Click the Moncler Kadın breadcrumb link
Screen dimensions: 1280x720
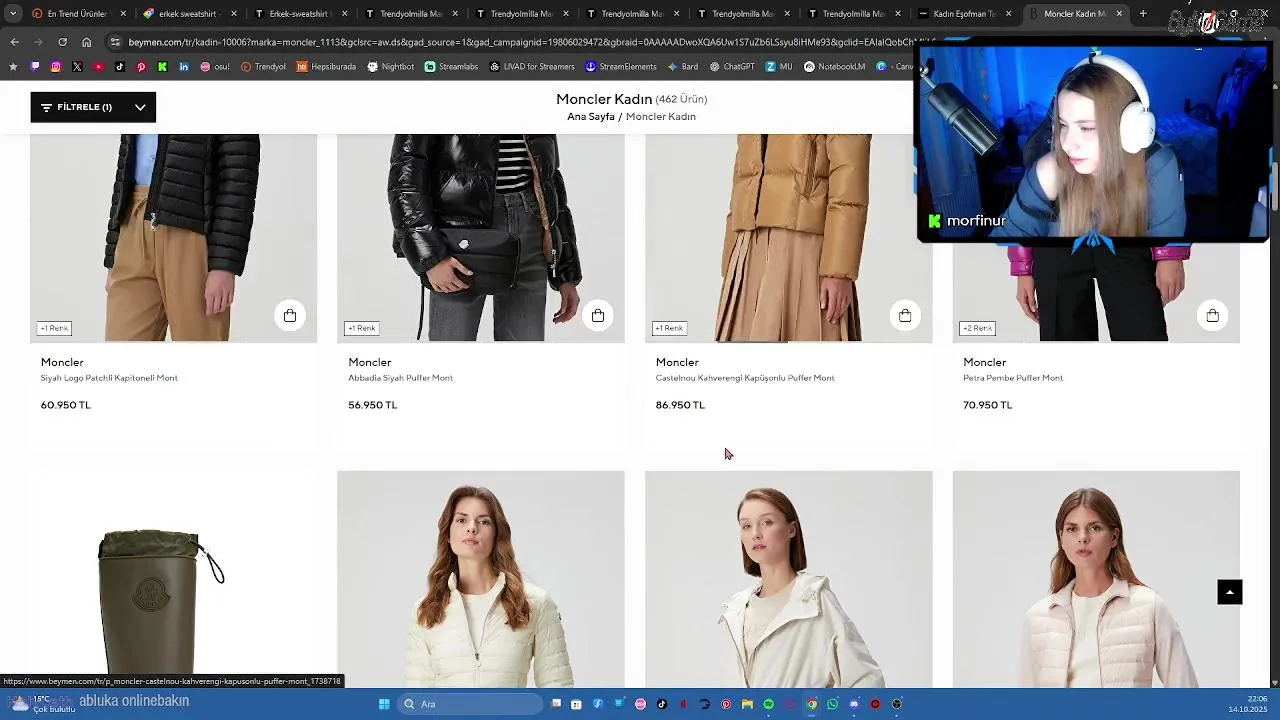coord(661,117)
